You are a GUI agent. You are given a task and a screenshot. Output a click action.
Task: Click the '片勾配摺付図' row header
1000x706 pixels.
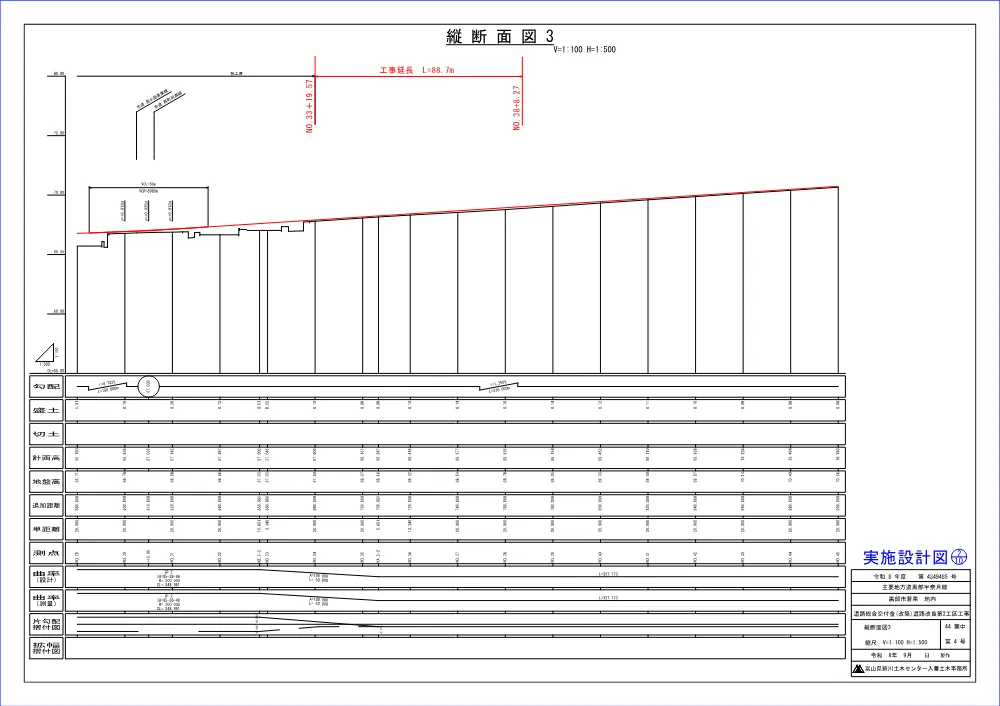click(47, 624)
